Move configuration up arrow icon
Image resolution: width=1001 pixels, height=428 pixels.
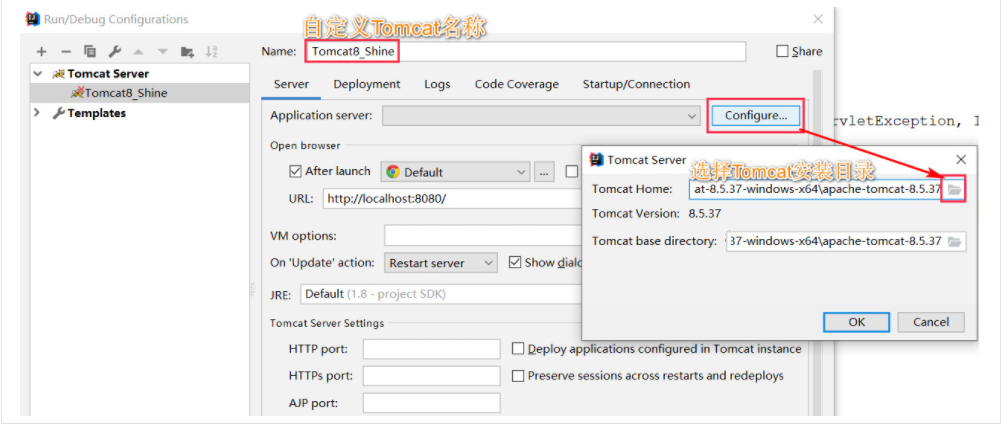(x=139, y=52)
